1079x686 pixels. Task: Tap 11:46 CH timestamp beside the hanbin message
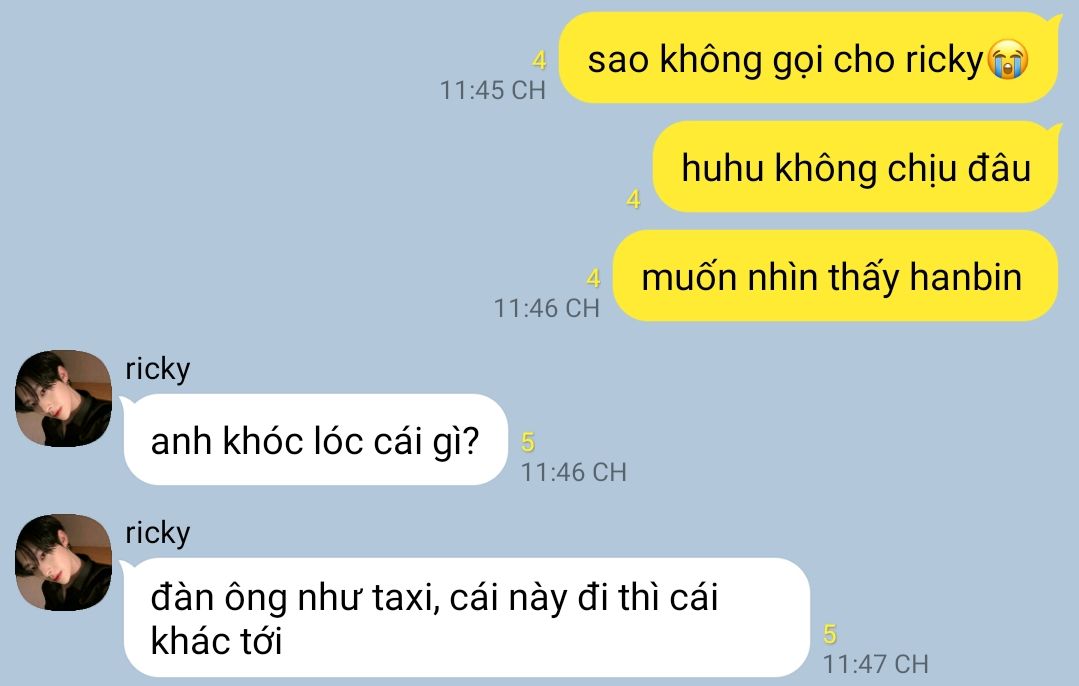(546, 308)
